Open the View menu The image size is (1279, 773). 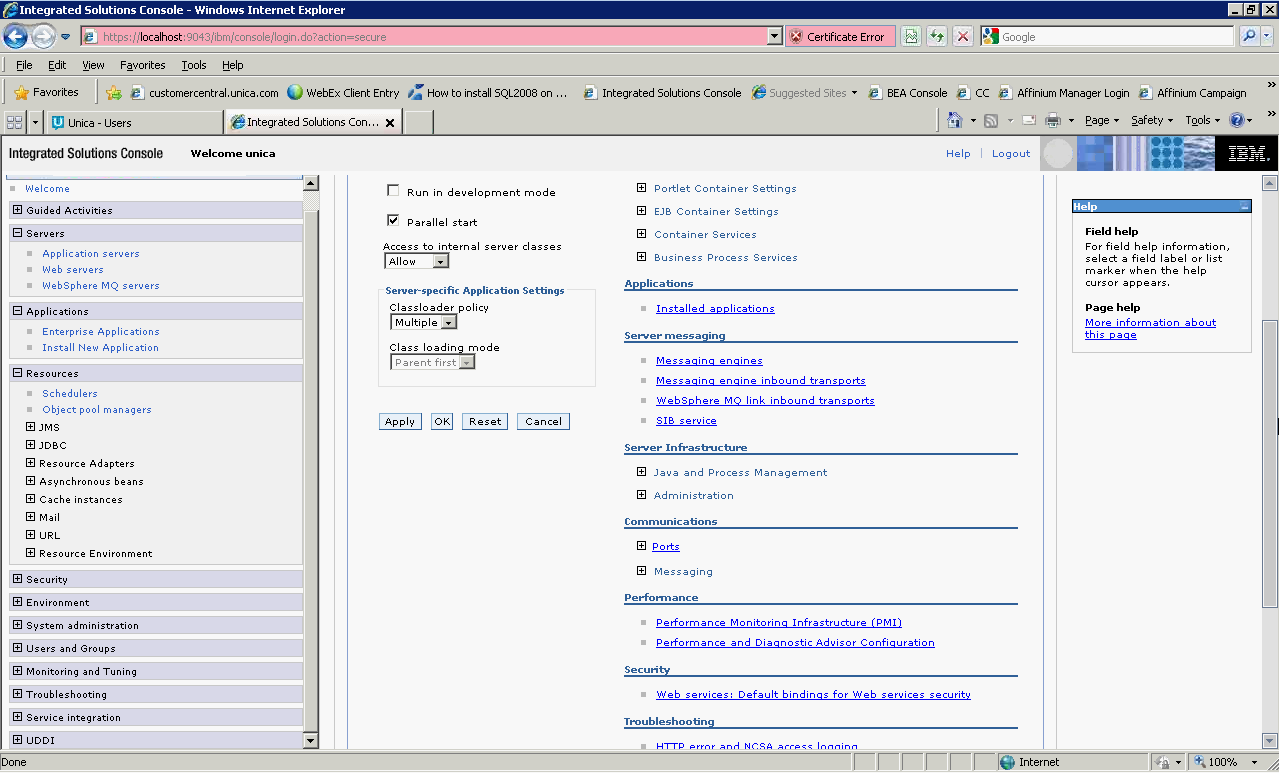click(x=93, y=65)
